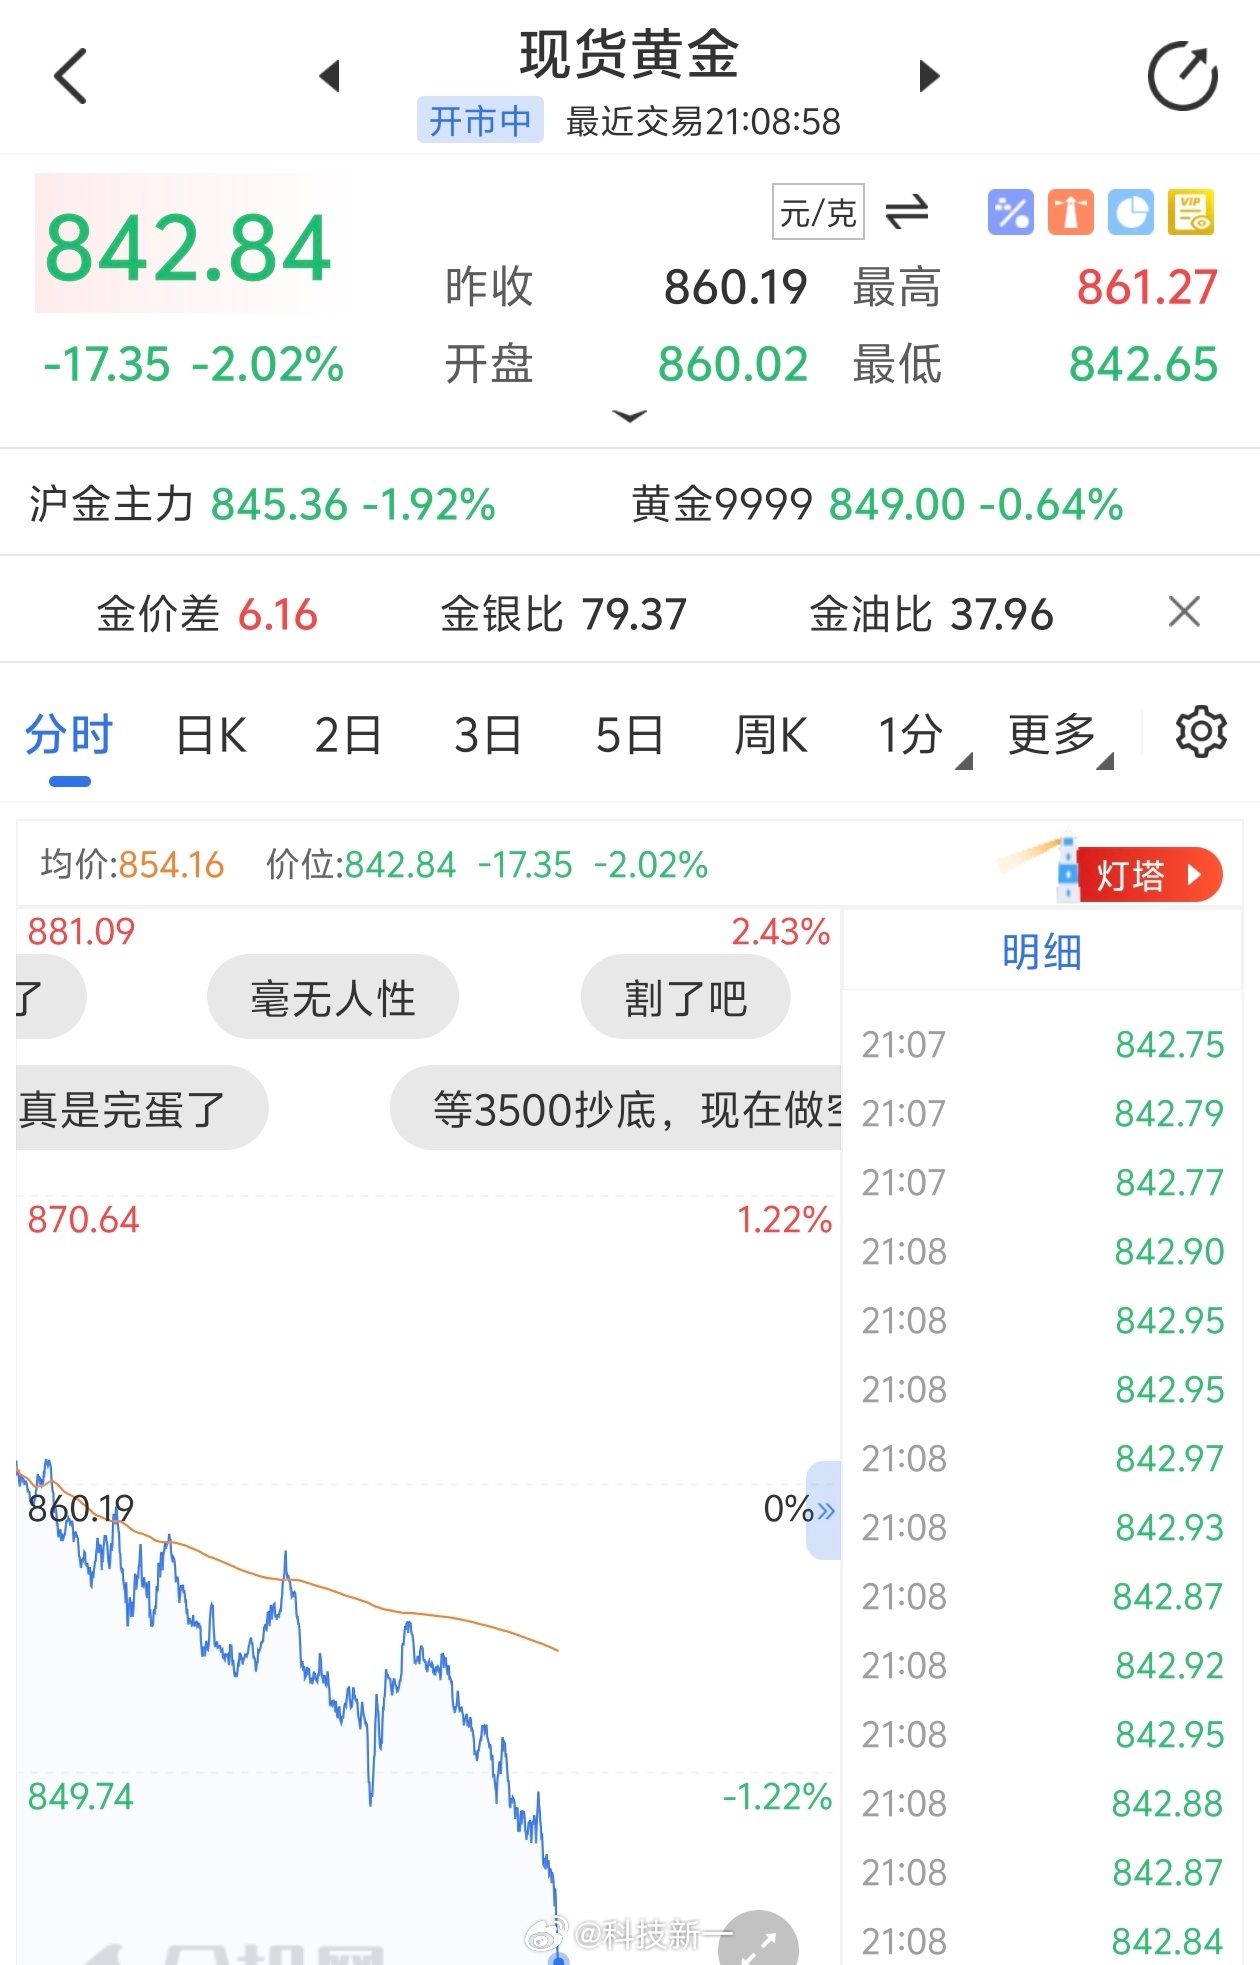
Task: Select the 842.90 detail row
Action: 1042,1252
